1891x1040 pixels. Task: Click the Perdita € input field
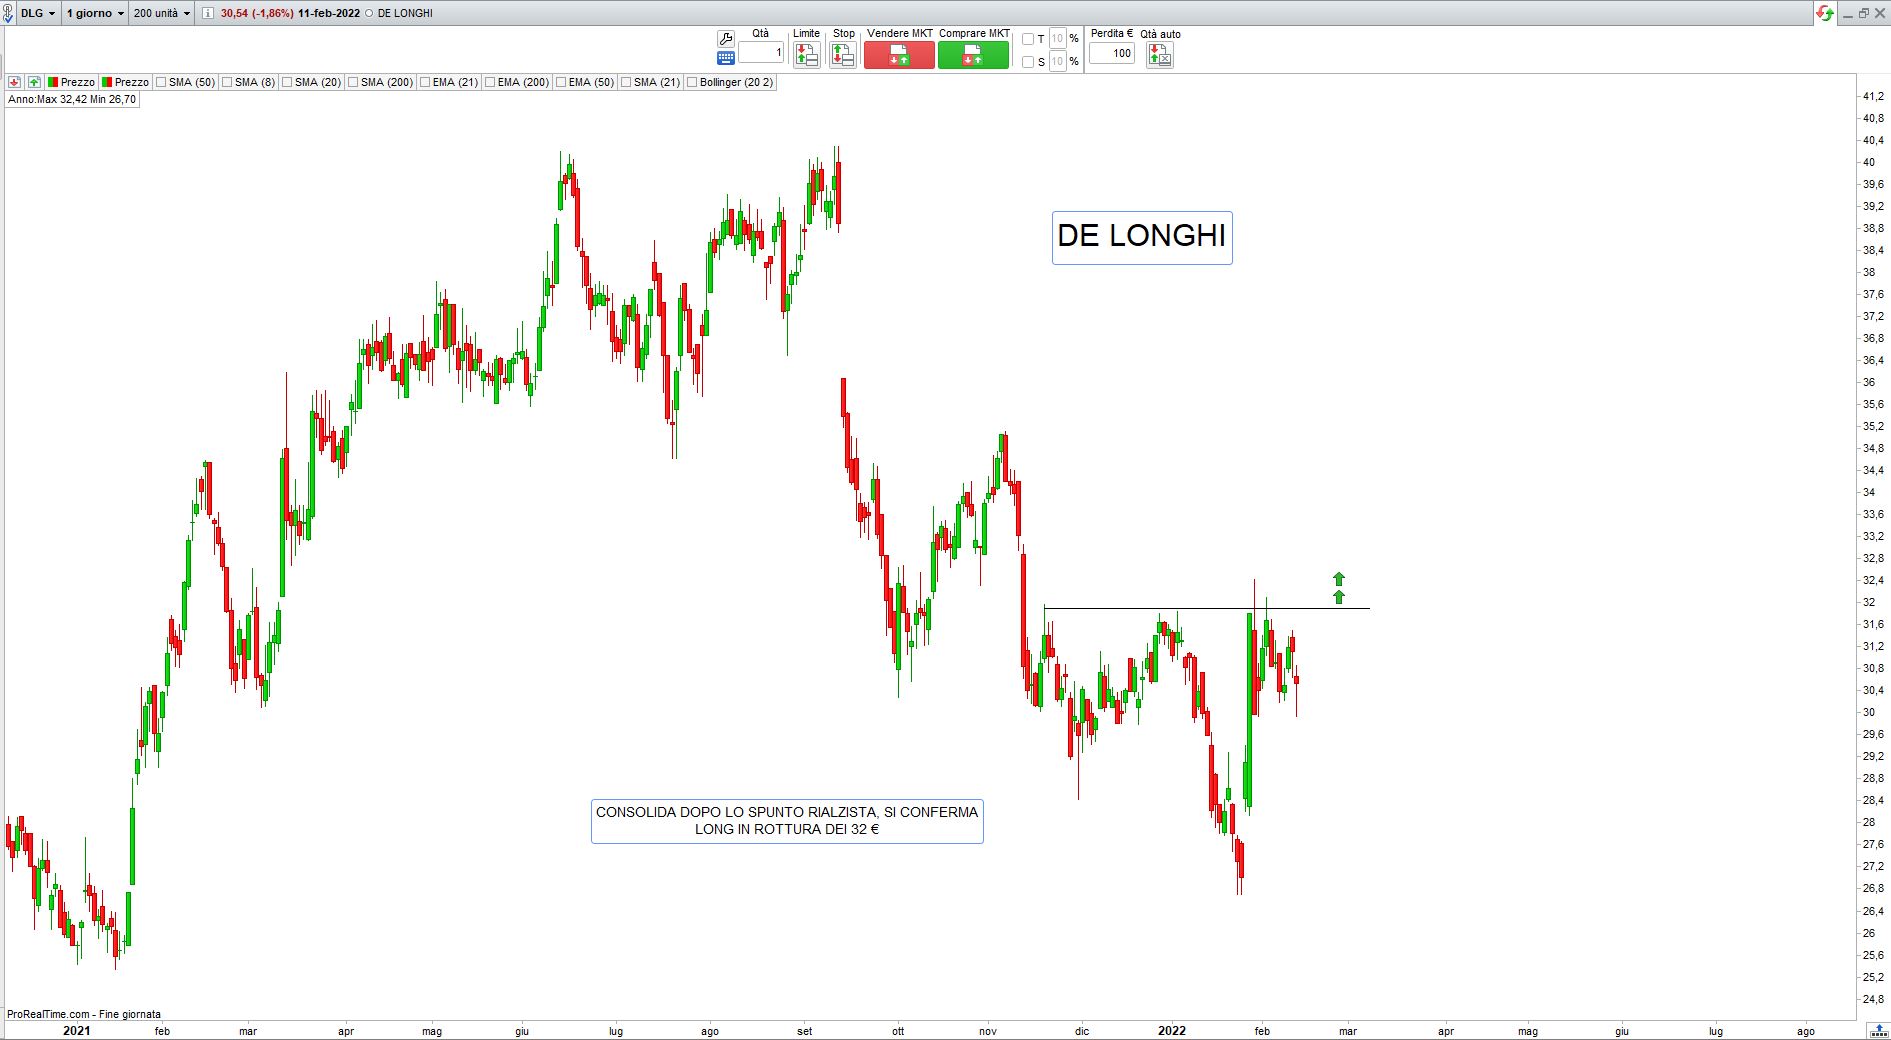[x=1112, y=54]
